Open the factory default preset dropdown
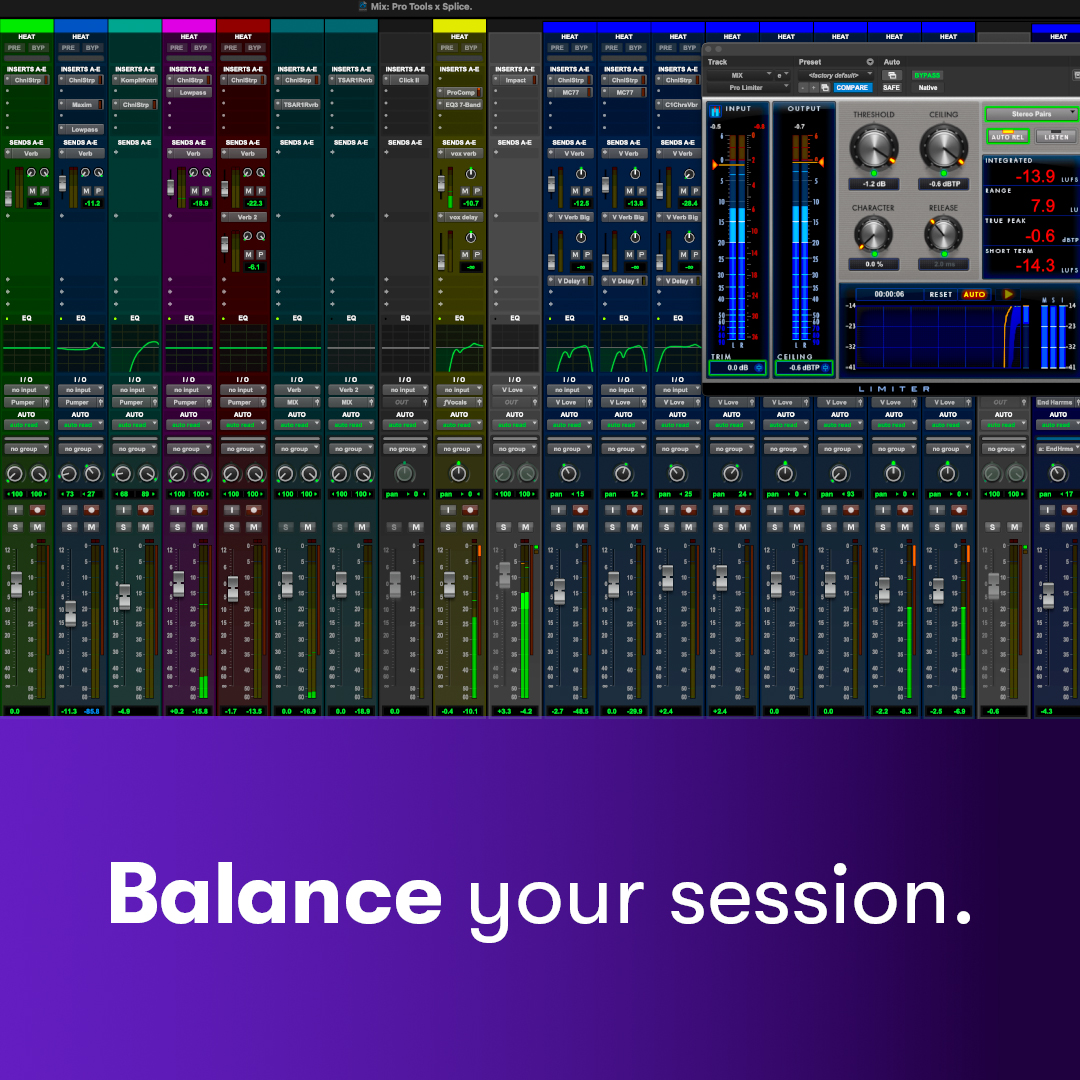 tap(835, 75)
